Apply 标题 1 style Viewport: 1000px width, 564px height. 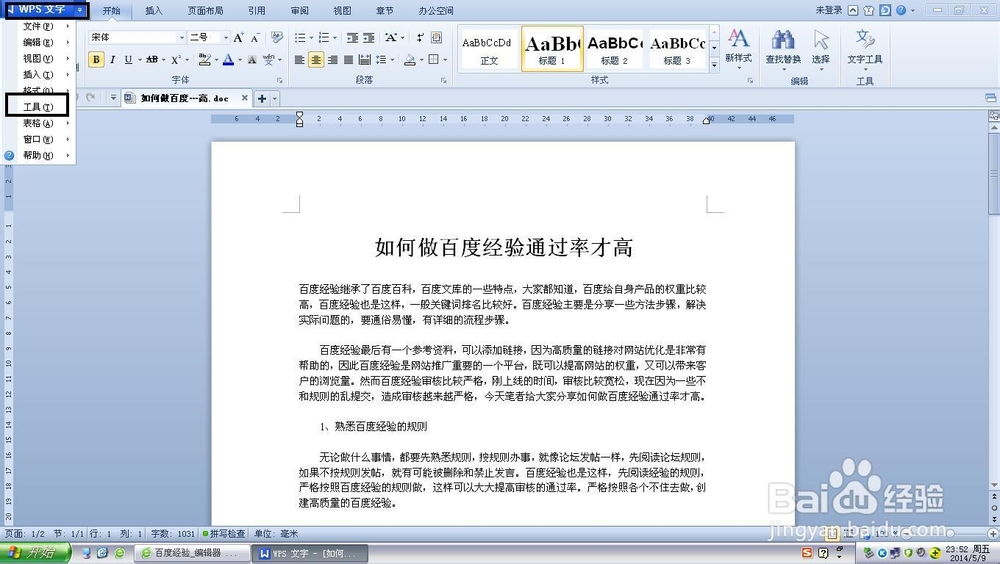552,48
